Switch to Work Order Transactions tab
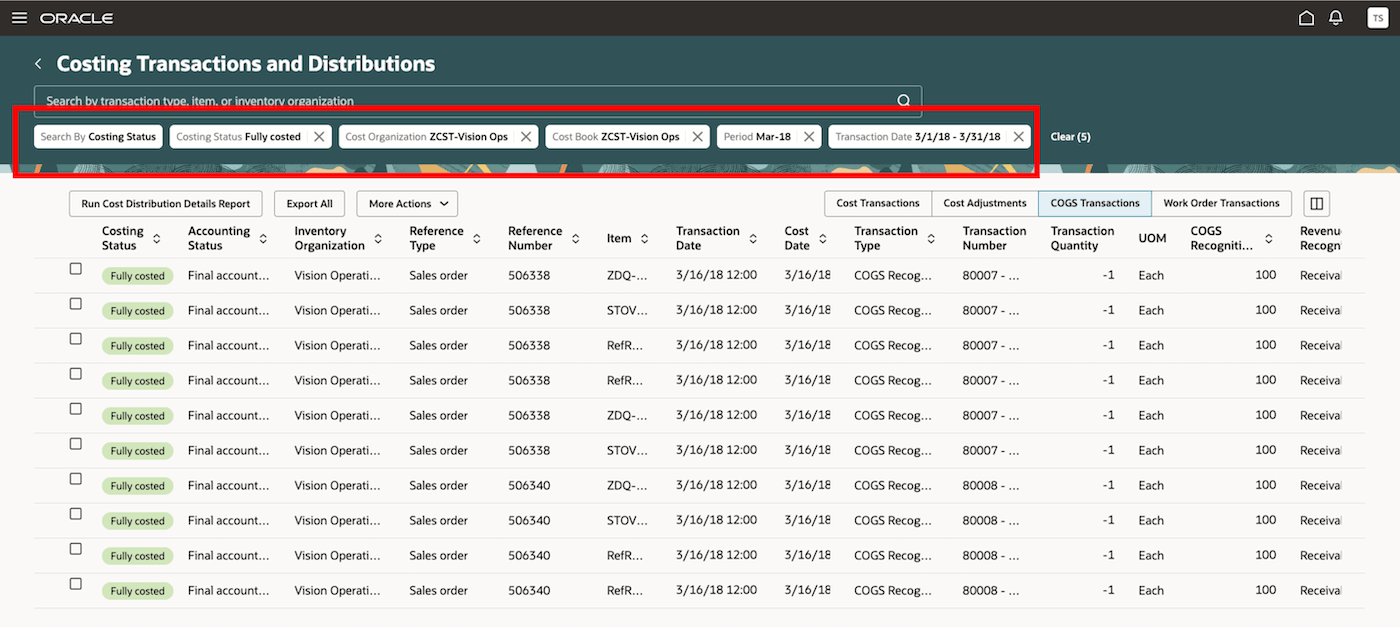This screenshot has width=1400, height=631. pos(1221,203)
